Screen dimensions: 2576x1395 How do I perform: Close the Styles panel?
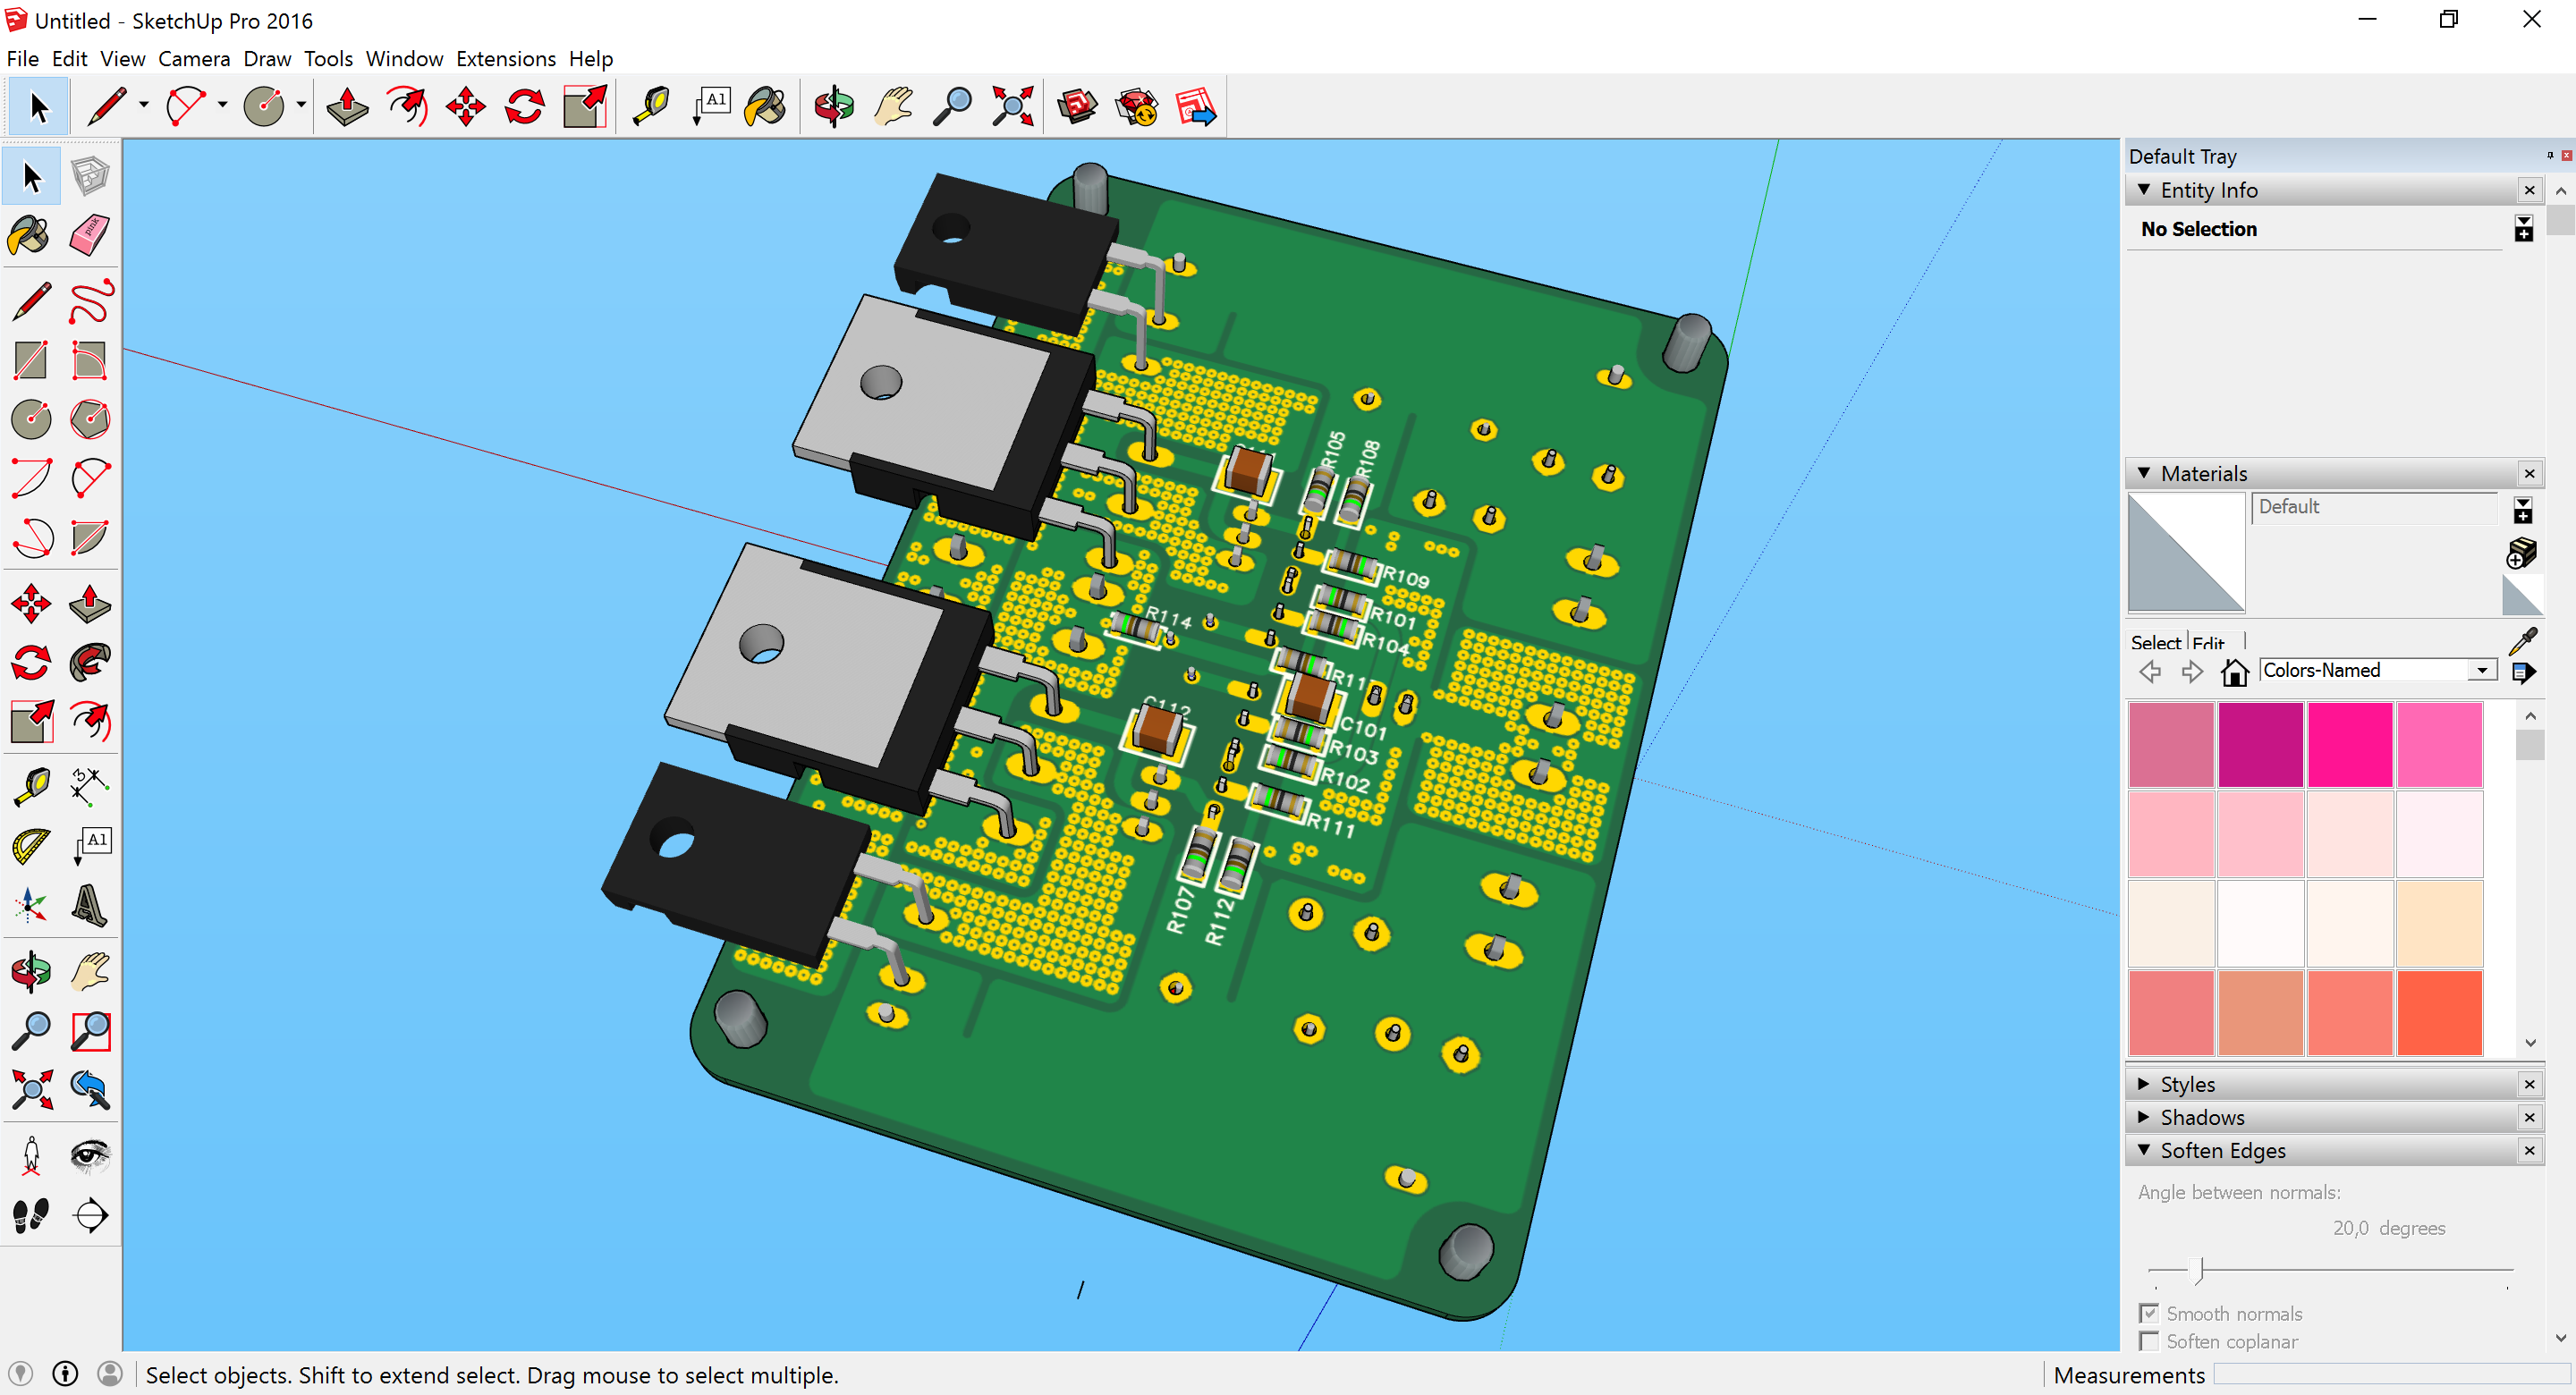coord(2529,1084)
